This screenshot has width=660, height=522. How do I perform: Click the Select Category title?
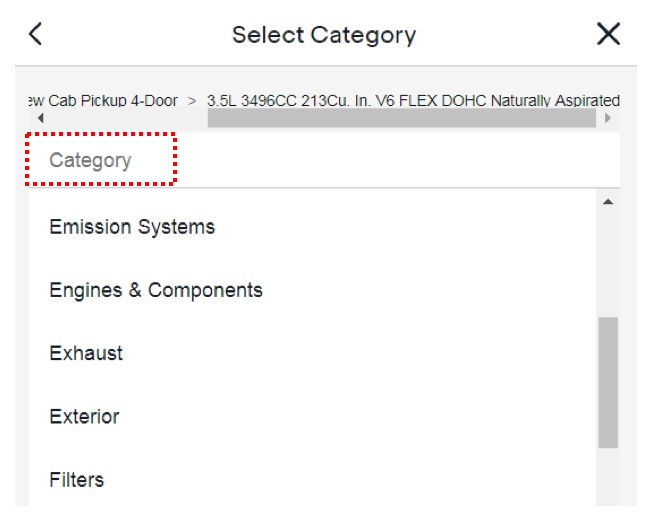[324, 35]
